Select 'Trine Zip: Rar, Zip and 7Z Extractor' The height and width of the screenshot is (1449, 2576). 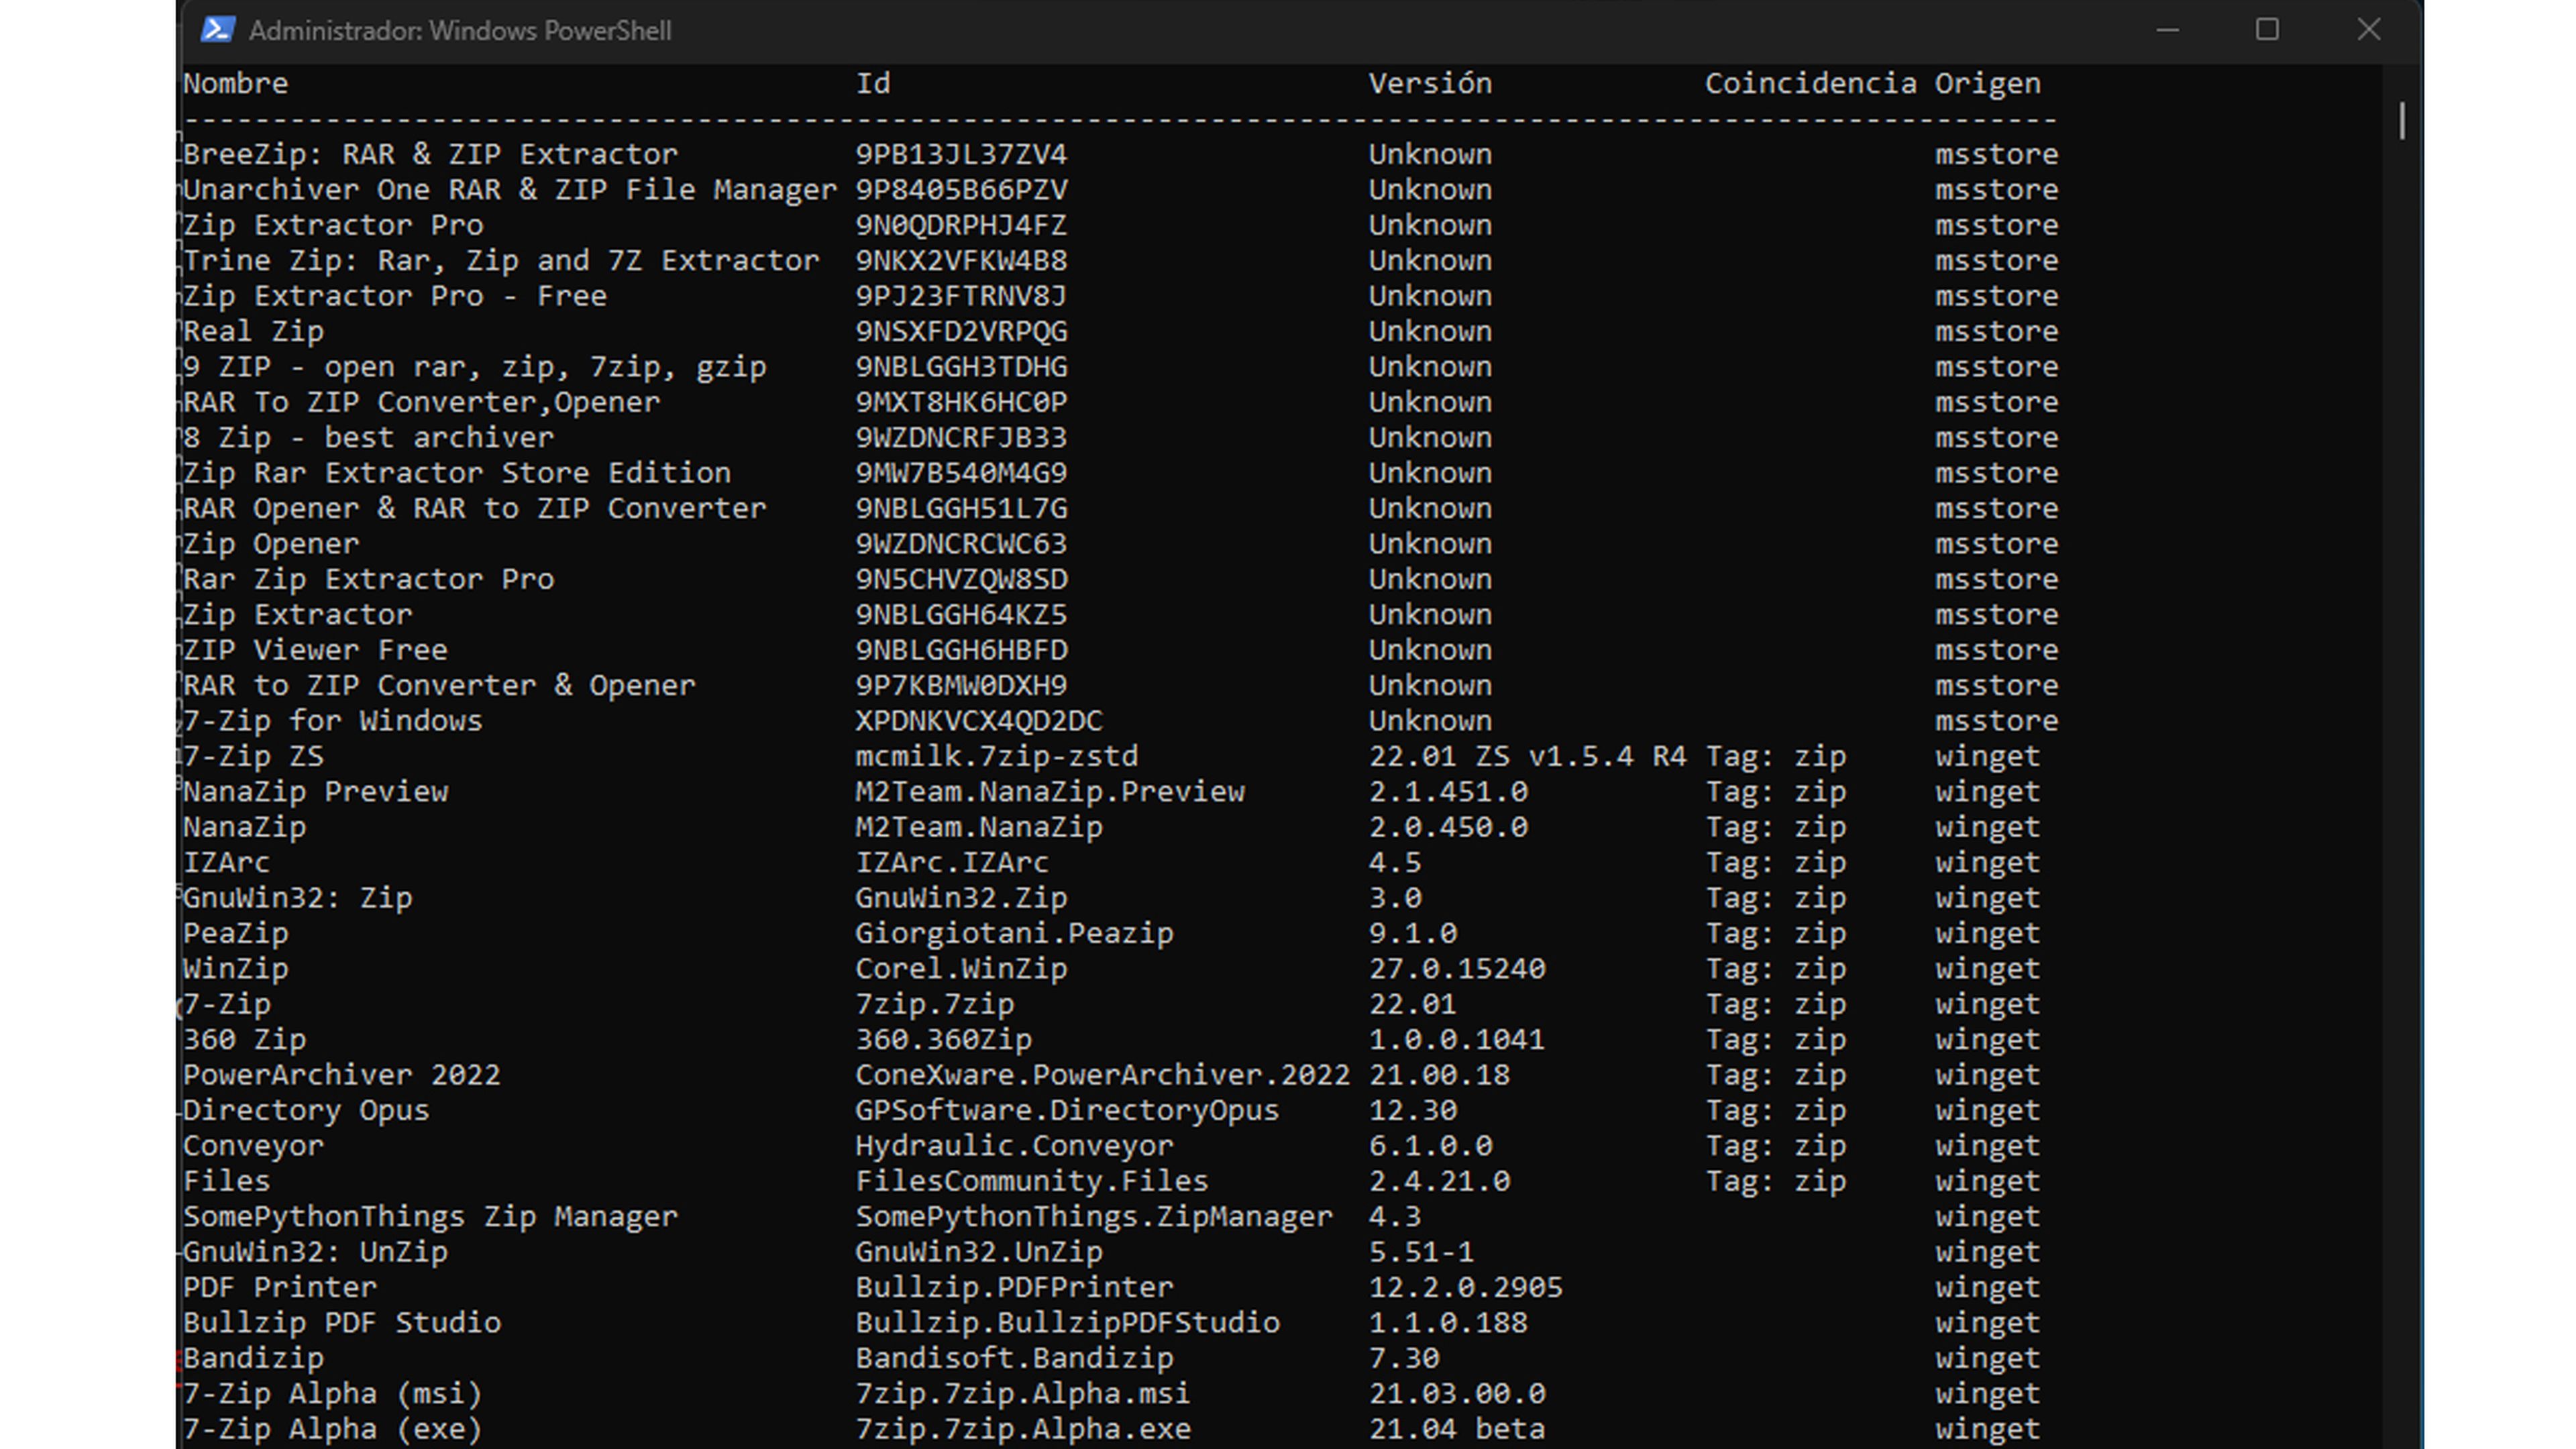(501, 261)
